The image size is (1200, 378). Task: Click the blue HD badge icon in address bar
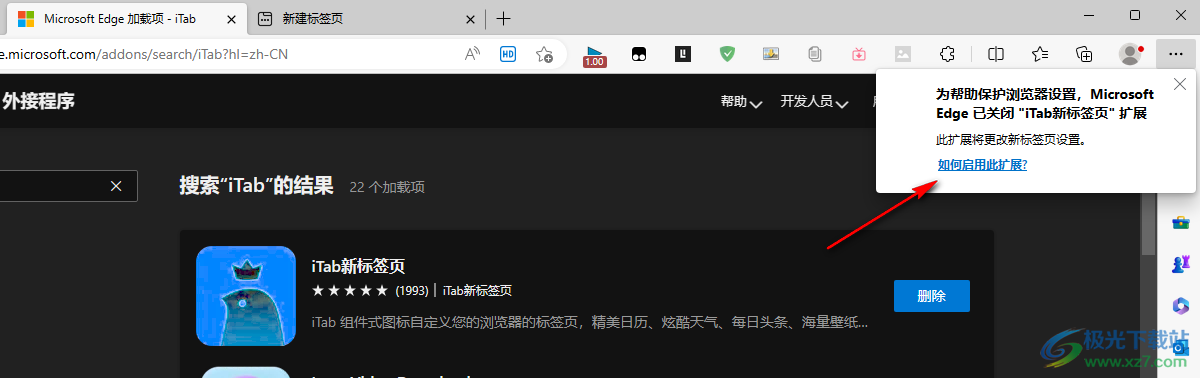508,54
